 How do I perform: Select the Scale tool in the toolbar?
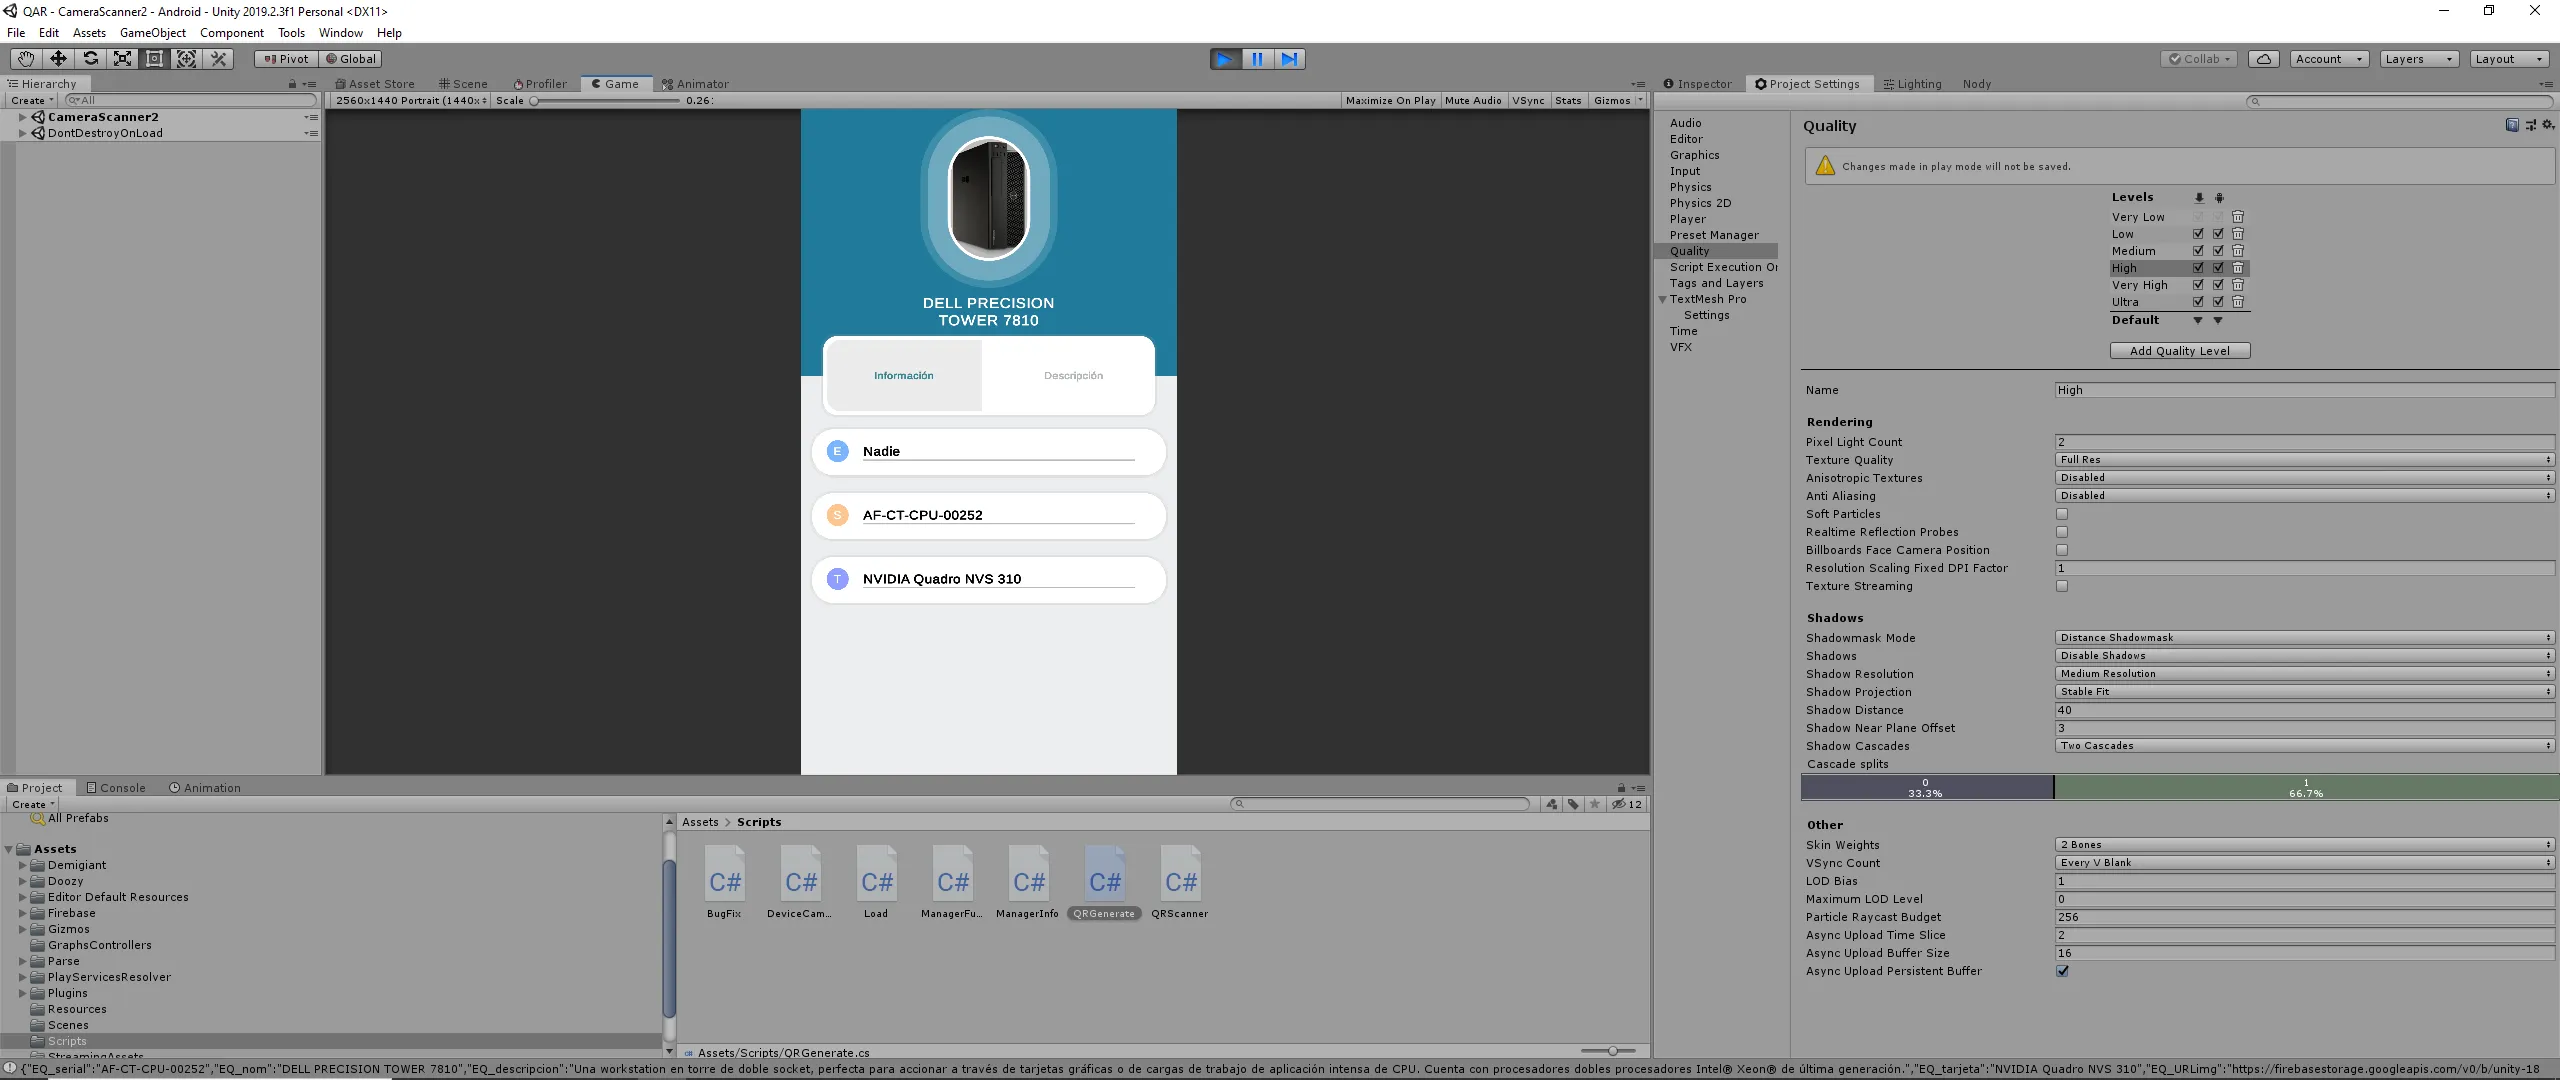122,59
